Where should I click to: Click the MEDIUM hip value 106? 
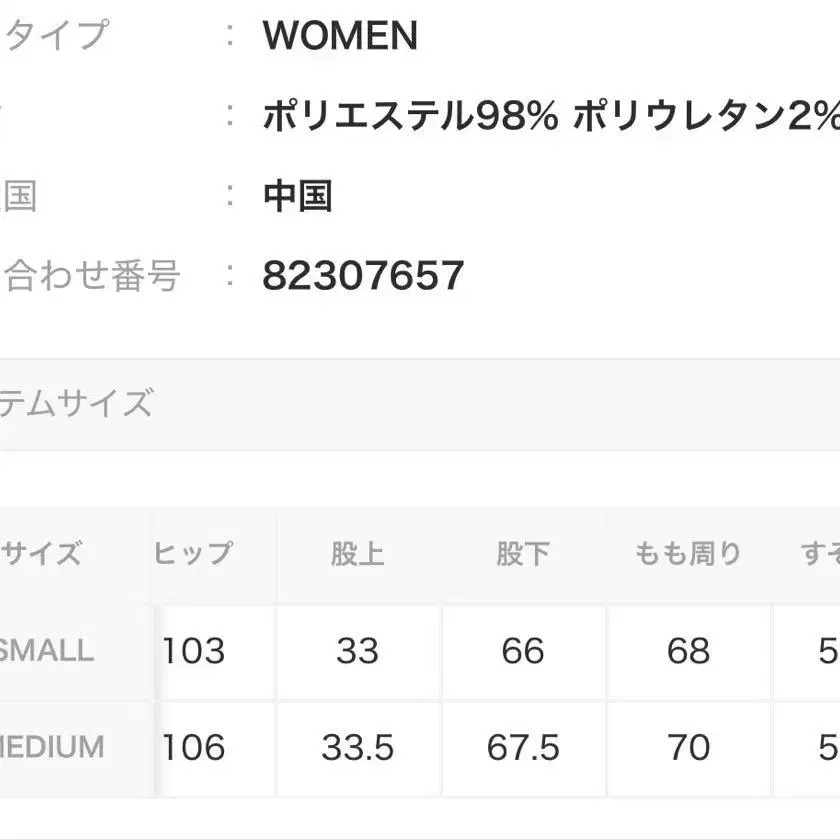click(x=193, y=746)
